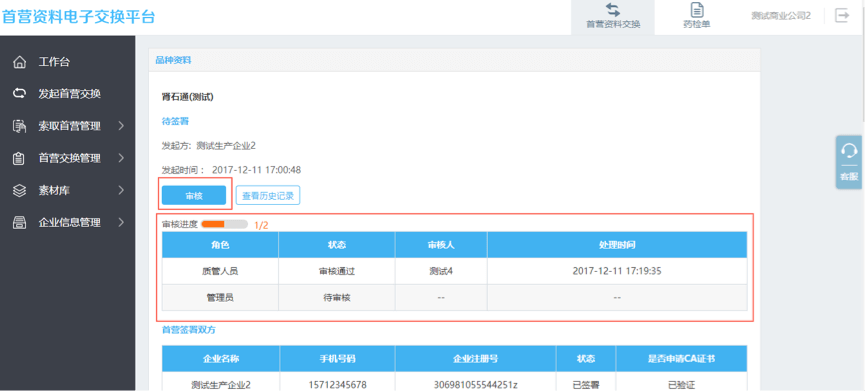The width and height of the screenshot is (865, 391).
Task: Expand the 素材库 submenu chevron
Action: click(121, 190)
